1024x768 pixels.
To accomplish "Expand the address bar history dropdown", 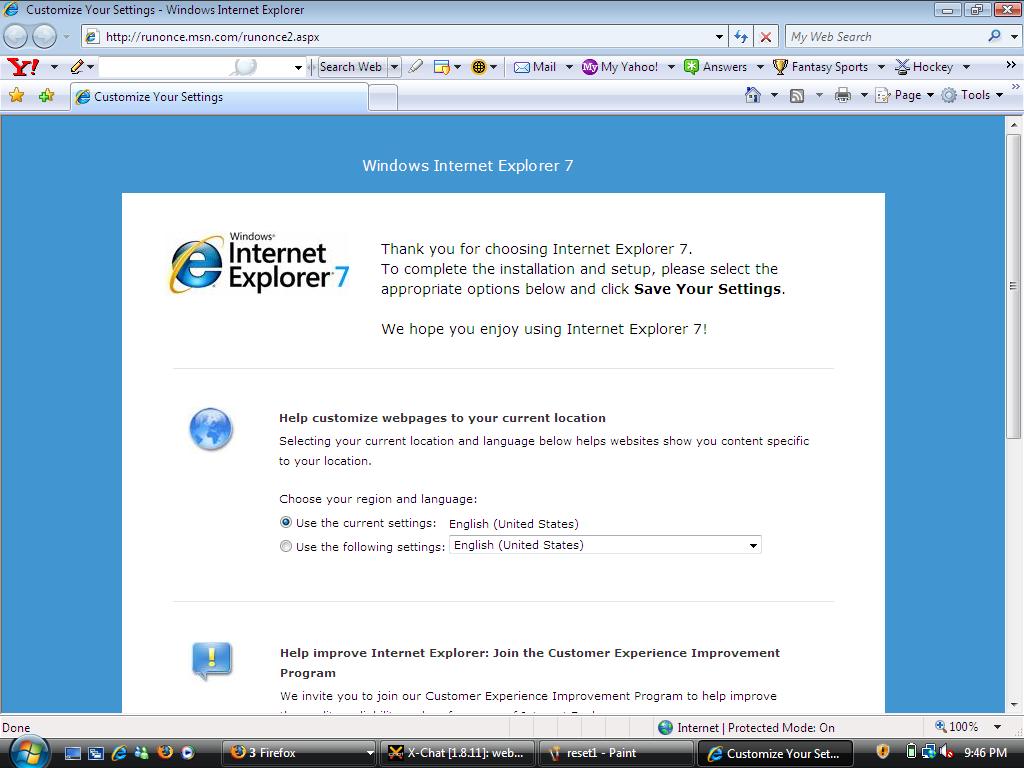I will click(719, 37).
